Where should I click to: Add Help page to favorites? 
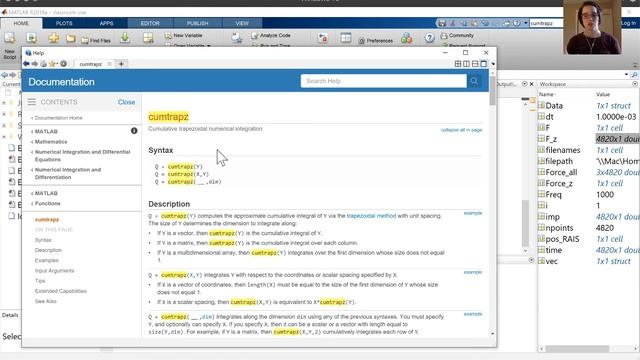click(53, 64)
